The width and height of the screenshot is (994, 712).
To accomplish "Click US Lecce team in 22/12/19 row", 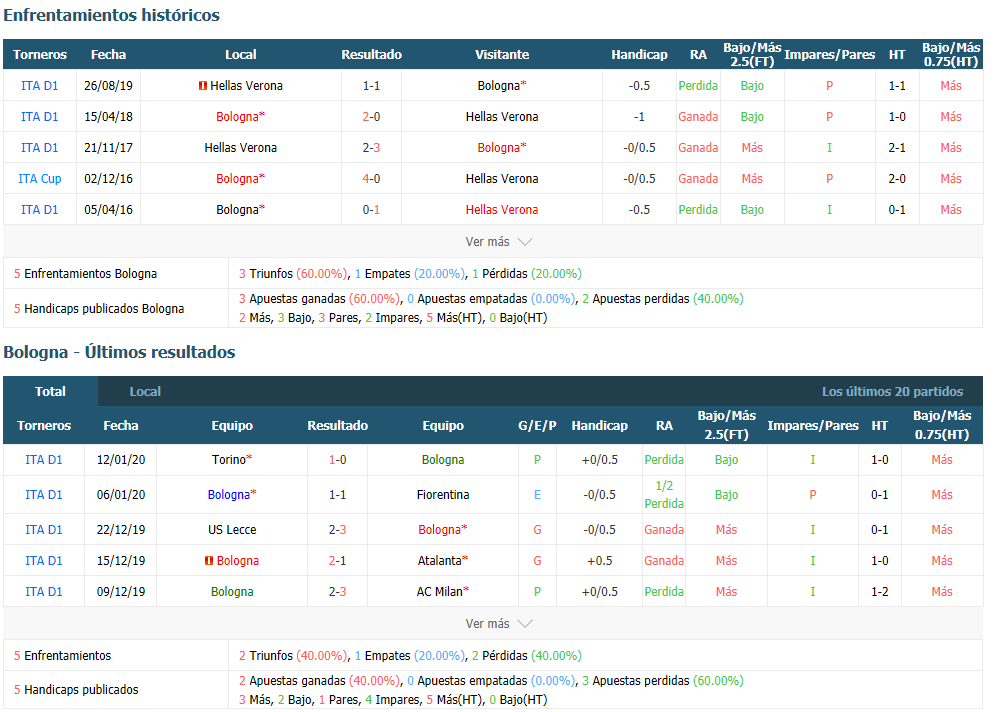I will click(x=232, y=529).
